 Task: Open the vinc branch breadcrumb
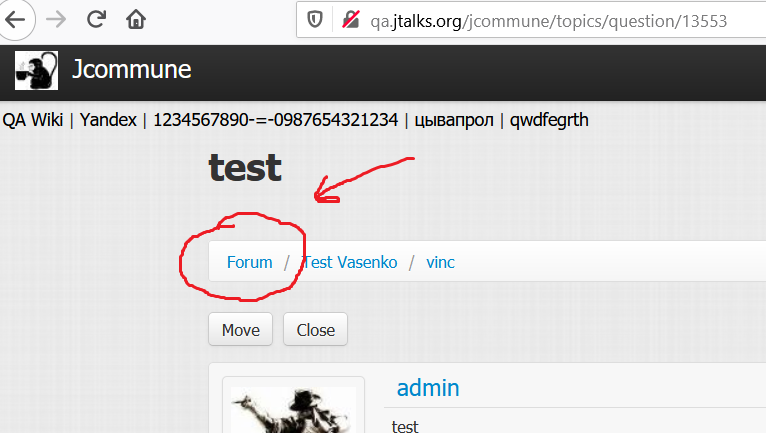[440, 262]
